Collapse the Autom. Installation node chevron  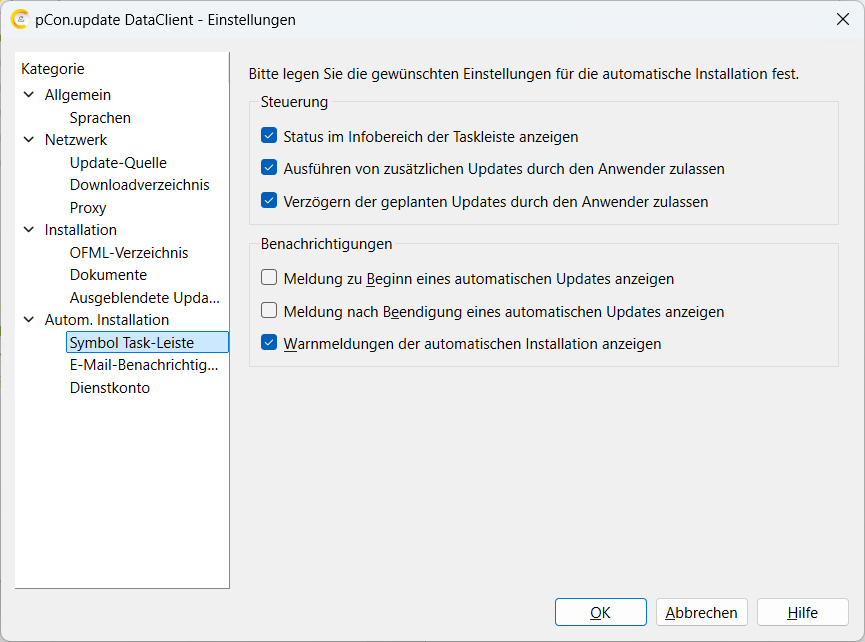29,319
